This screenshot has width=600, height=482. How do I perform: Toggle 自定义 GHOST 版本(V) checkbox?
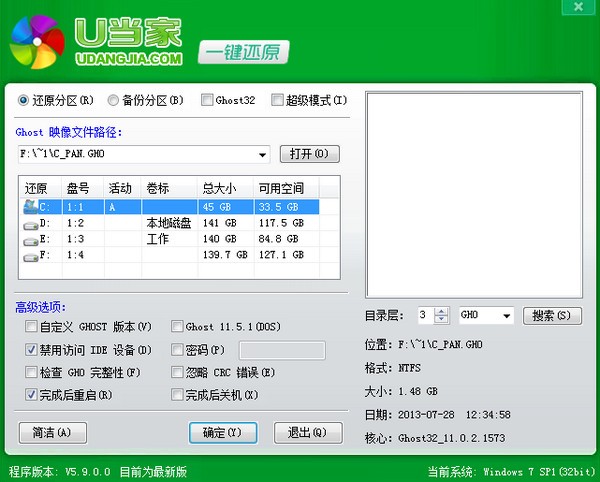click(31, 326)
